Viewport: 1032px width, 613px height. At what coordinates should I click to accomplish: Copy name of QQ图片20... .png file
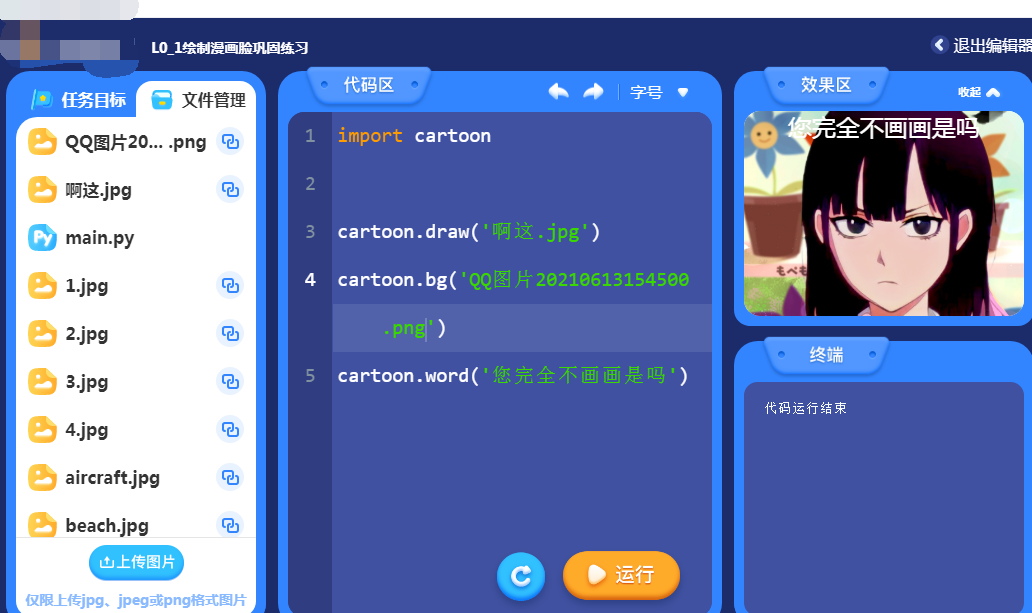[230, 142]
